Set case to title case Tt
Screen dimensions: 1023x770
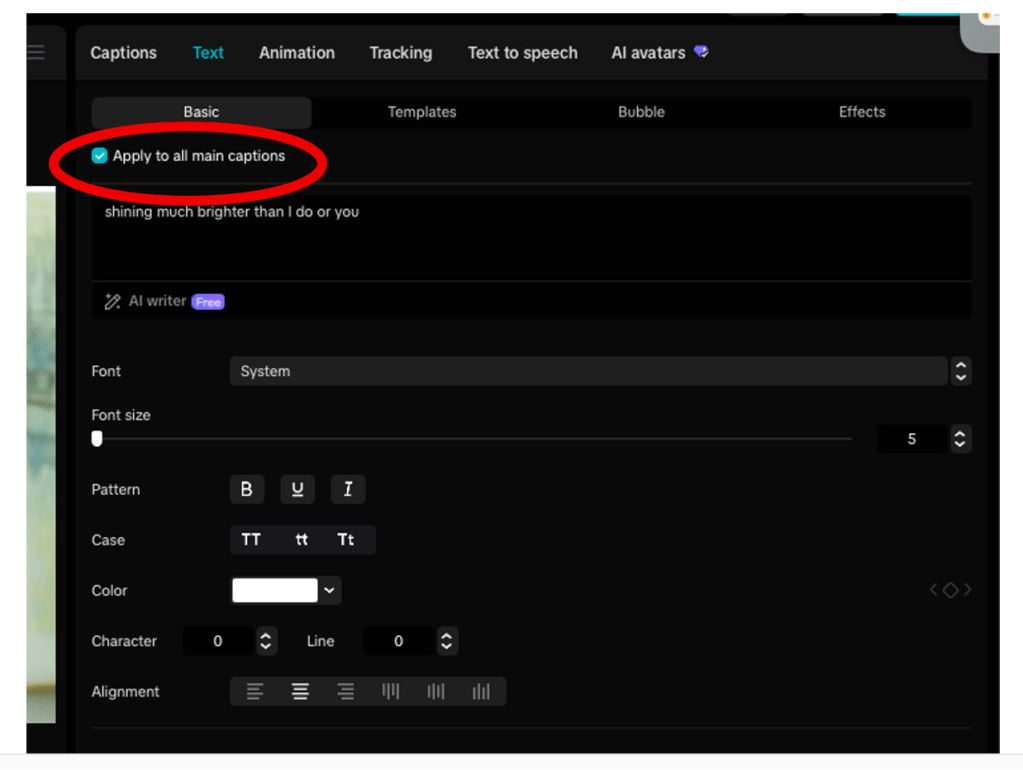coord(346,540)
